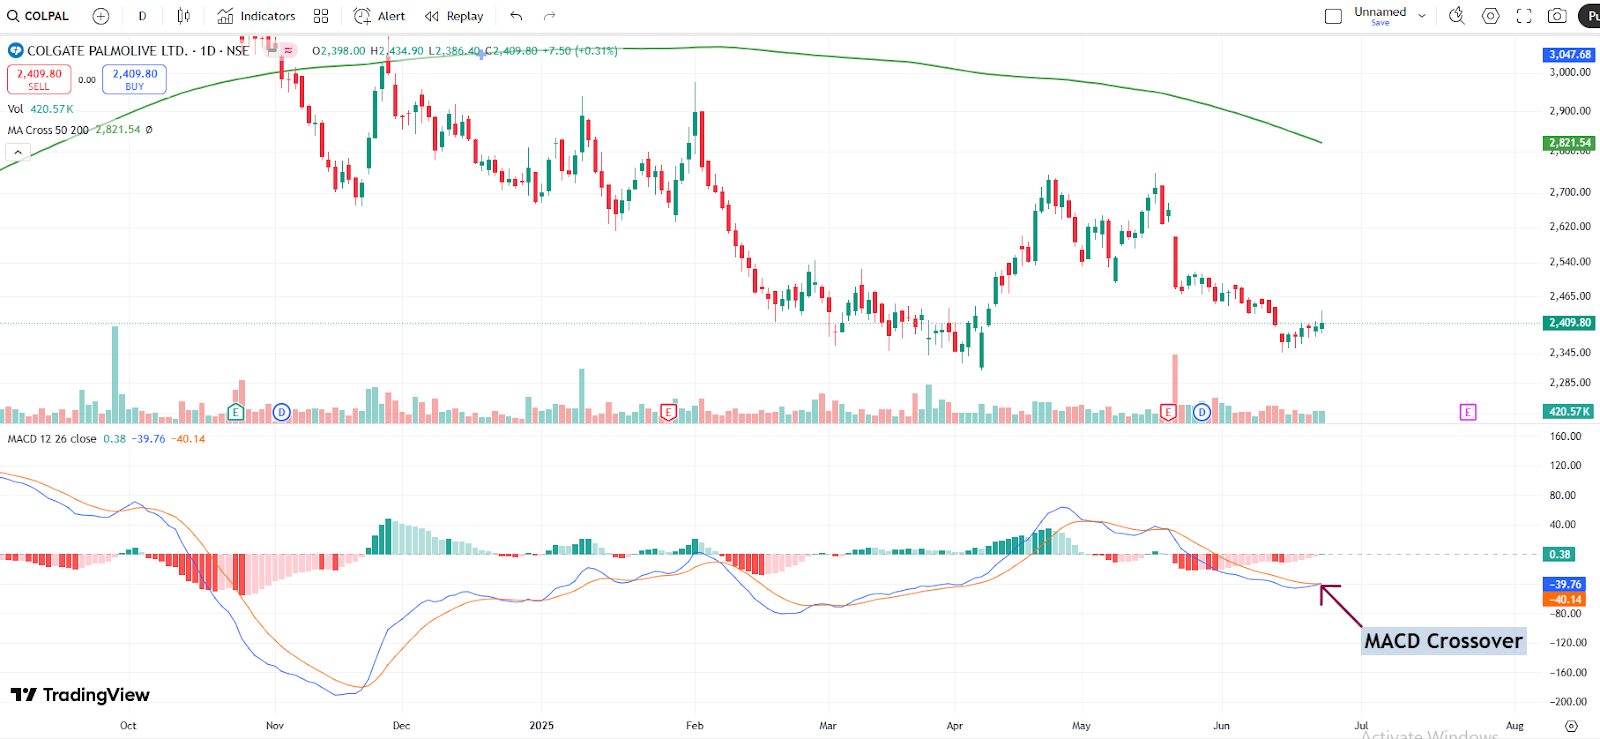
Task: Click the pink approximately-equal status badge
Action: tap(288, 50)
